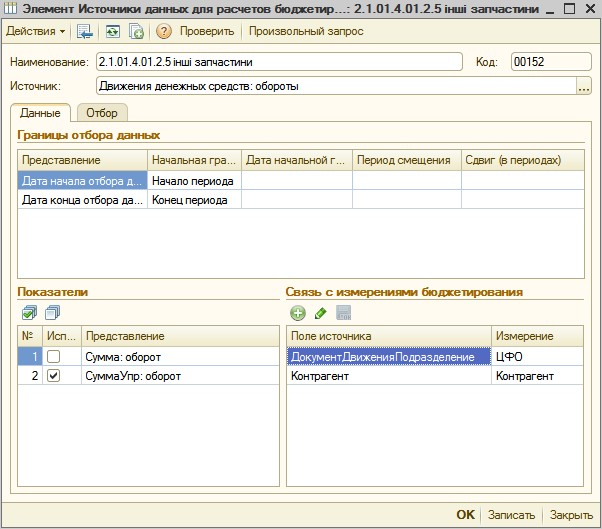Viewport: 602px width, 529px height.
Task: Click the Наименование input field
Action: [279, 62]
